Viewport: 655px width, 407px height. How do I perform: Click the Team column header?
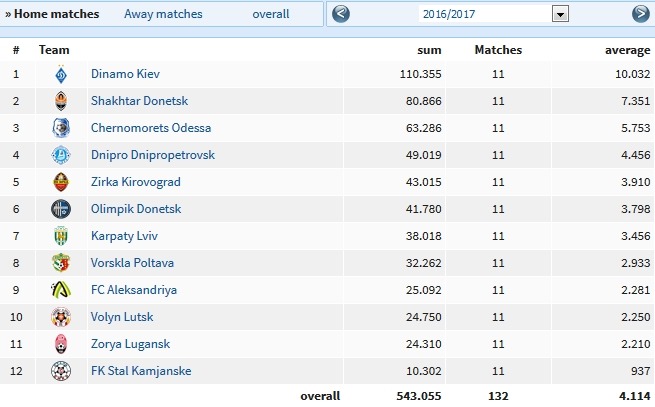click(x=54, y=50)
